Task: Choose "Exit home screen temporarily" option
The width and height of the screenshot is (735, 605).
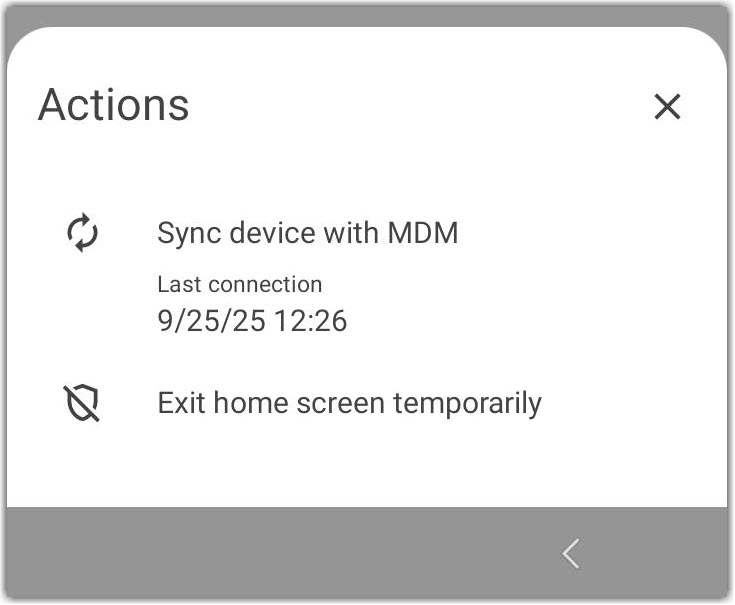Action: (x=349, y=403)
